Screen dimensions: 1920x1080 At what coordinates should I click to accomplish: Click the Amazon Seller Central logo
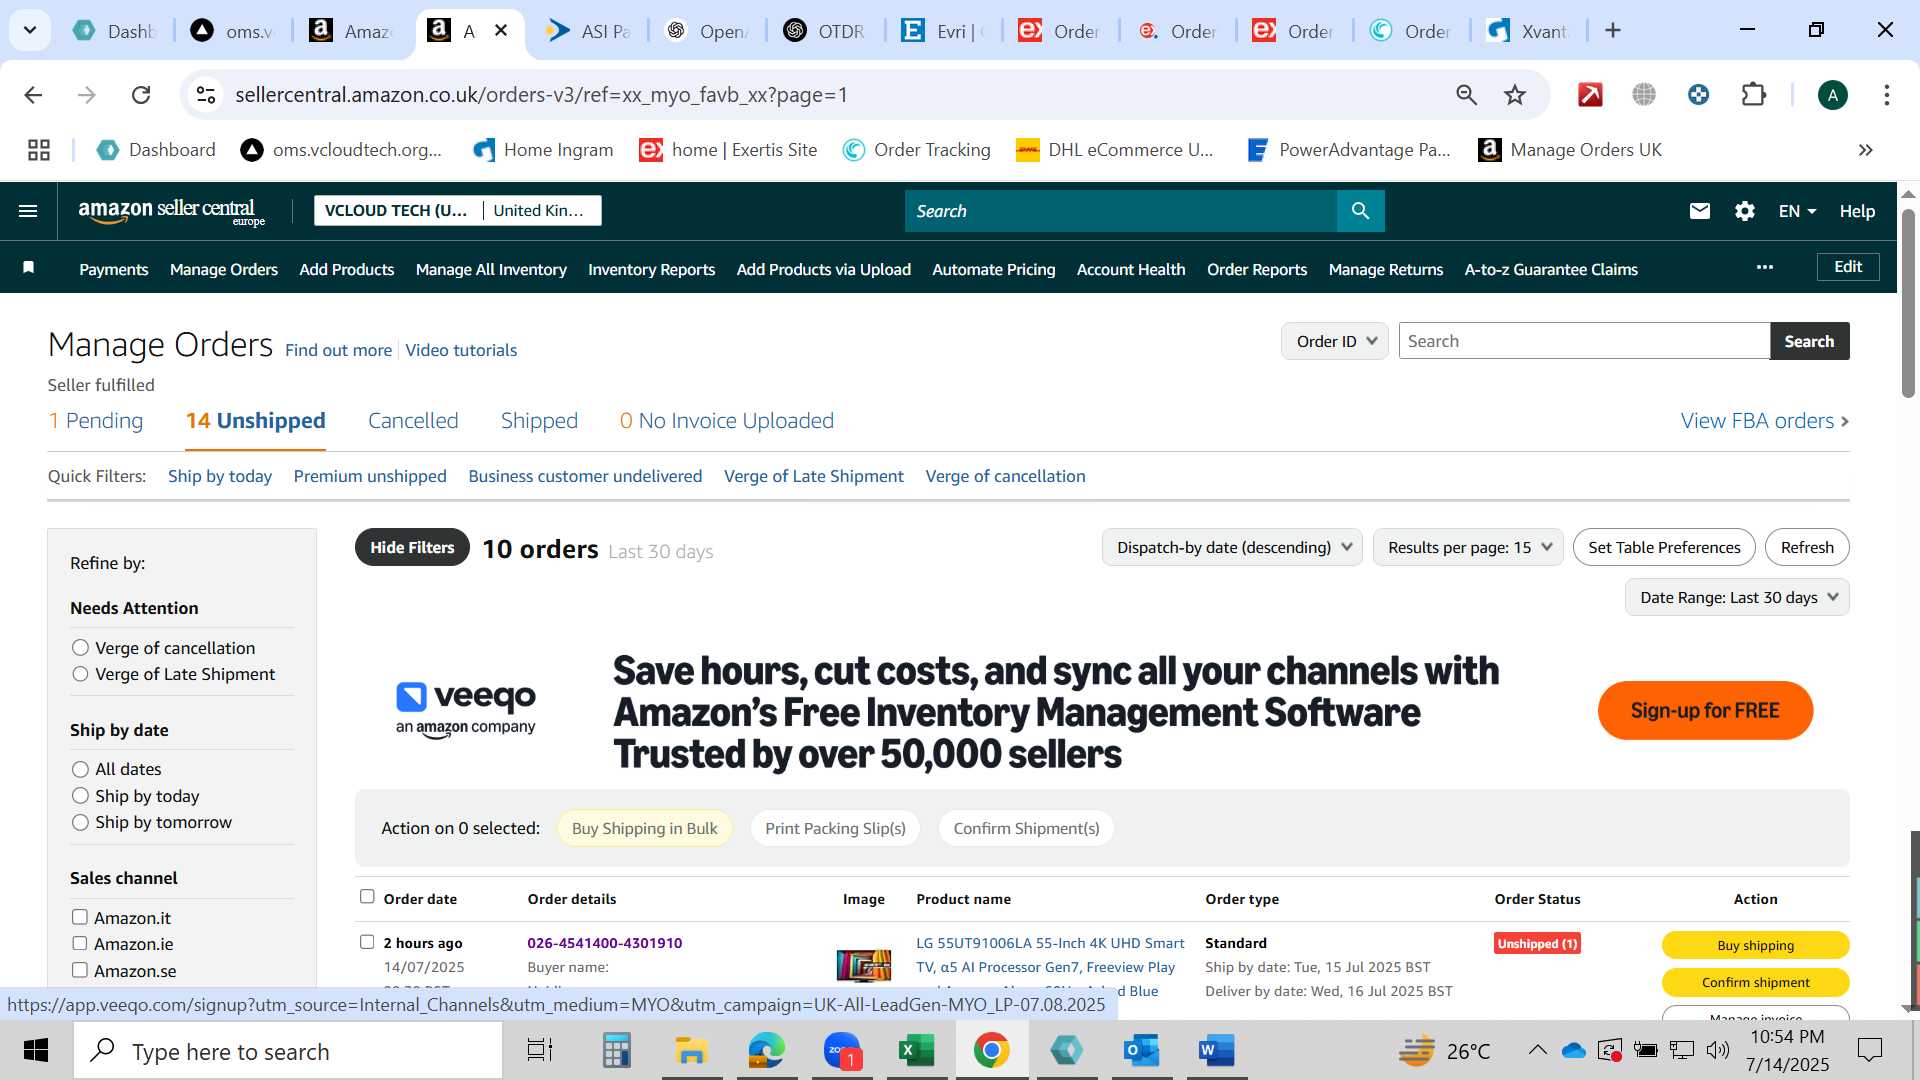(172, 211)
